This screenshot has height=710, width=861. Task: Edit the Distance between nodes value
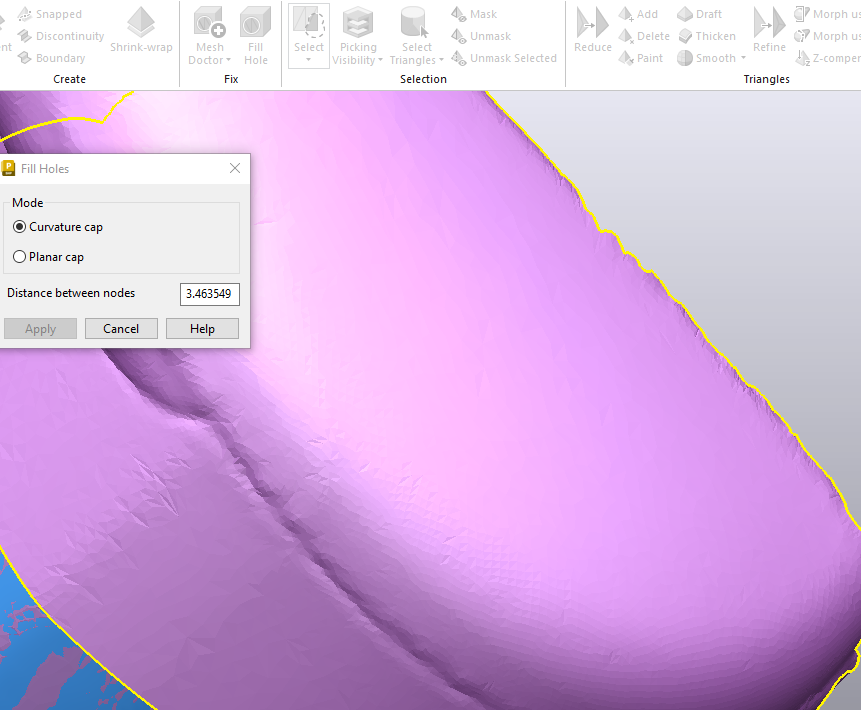tap(206, 293)
